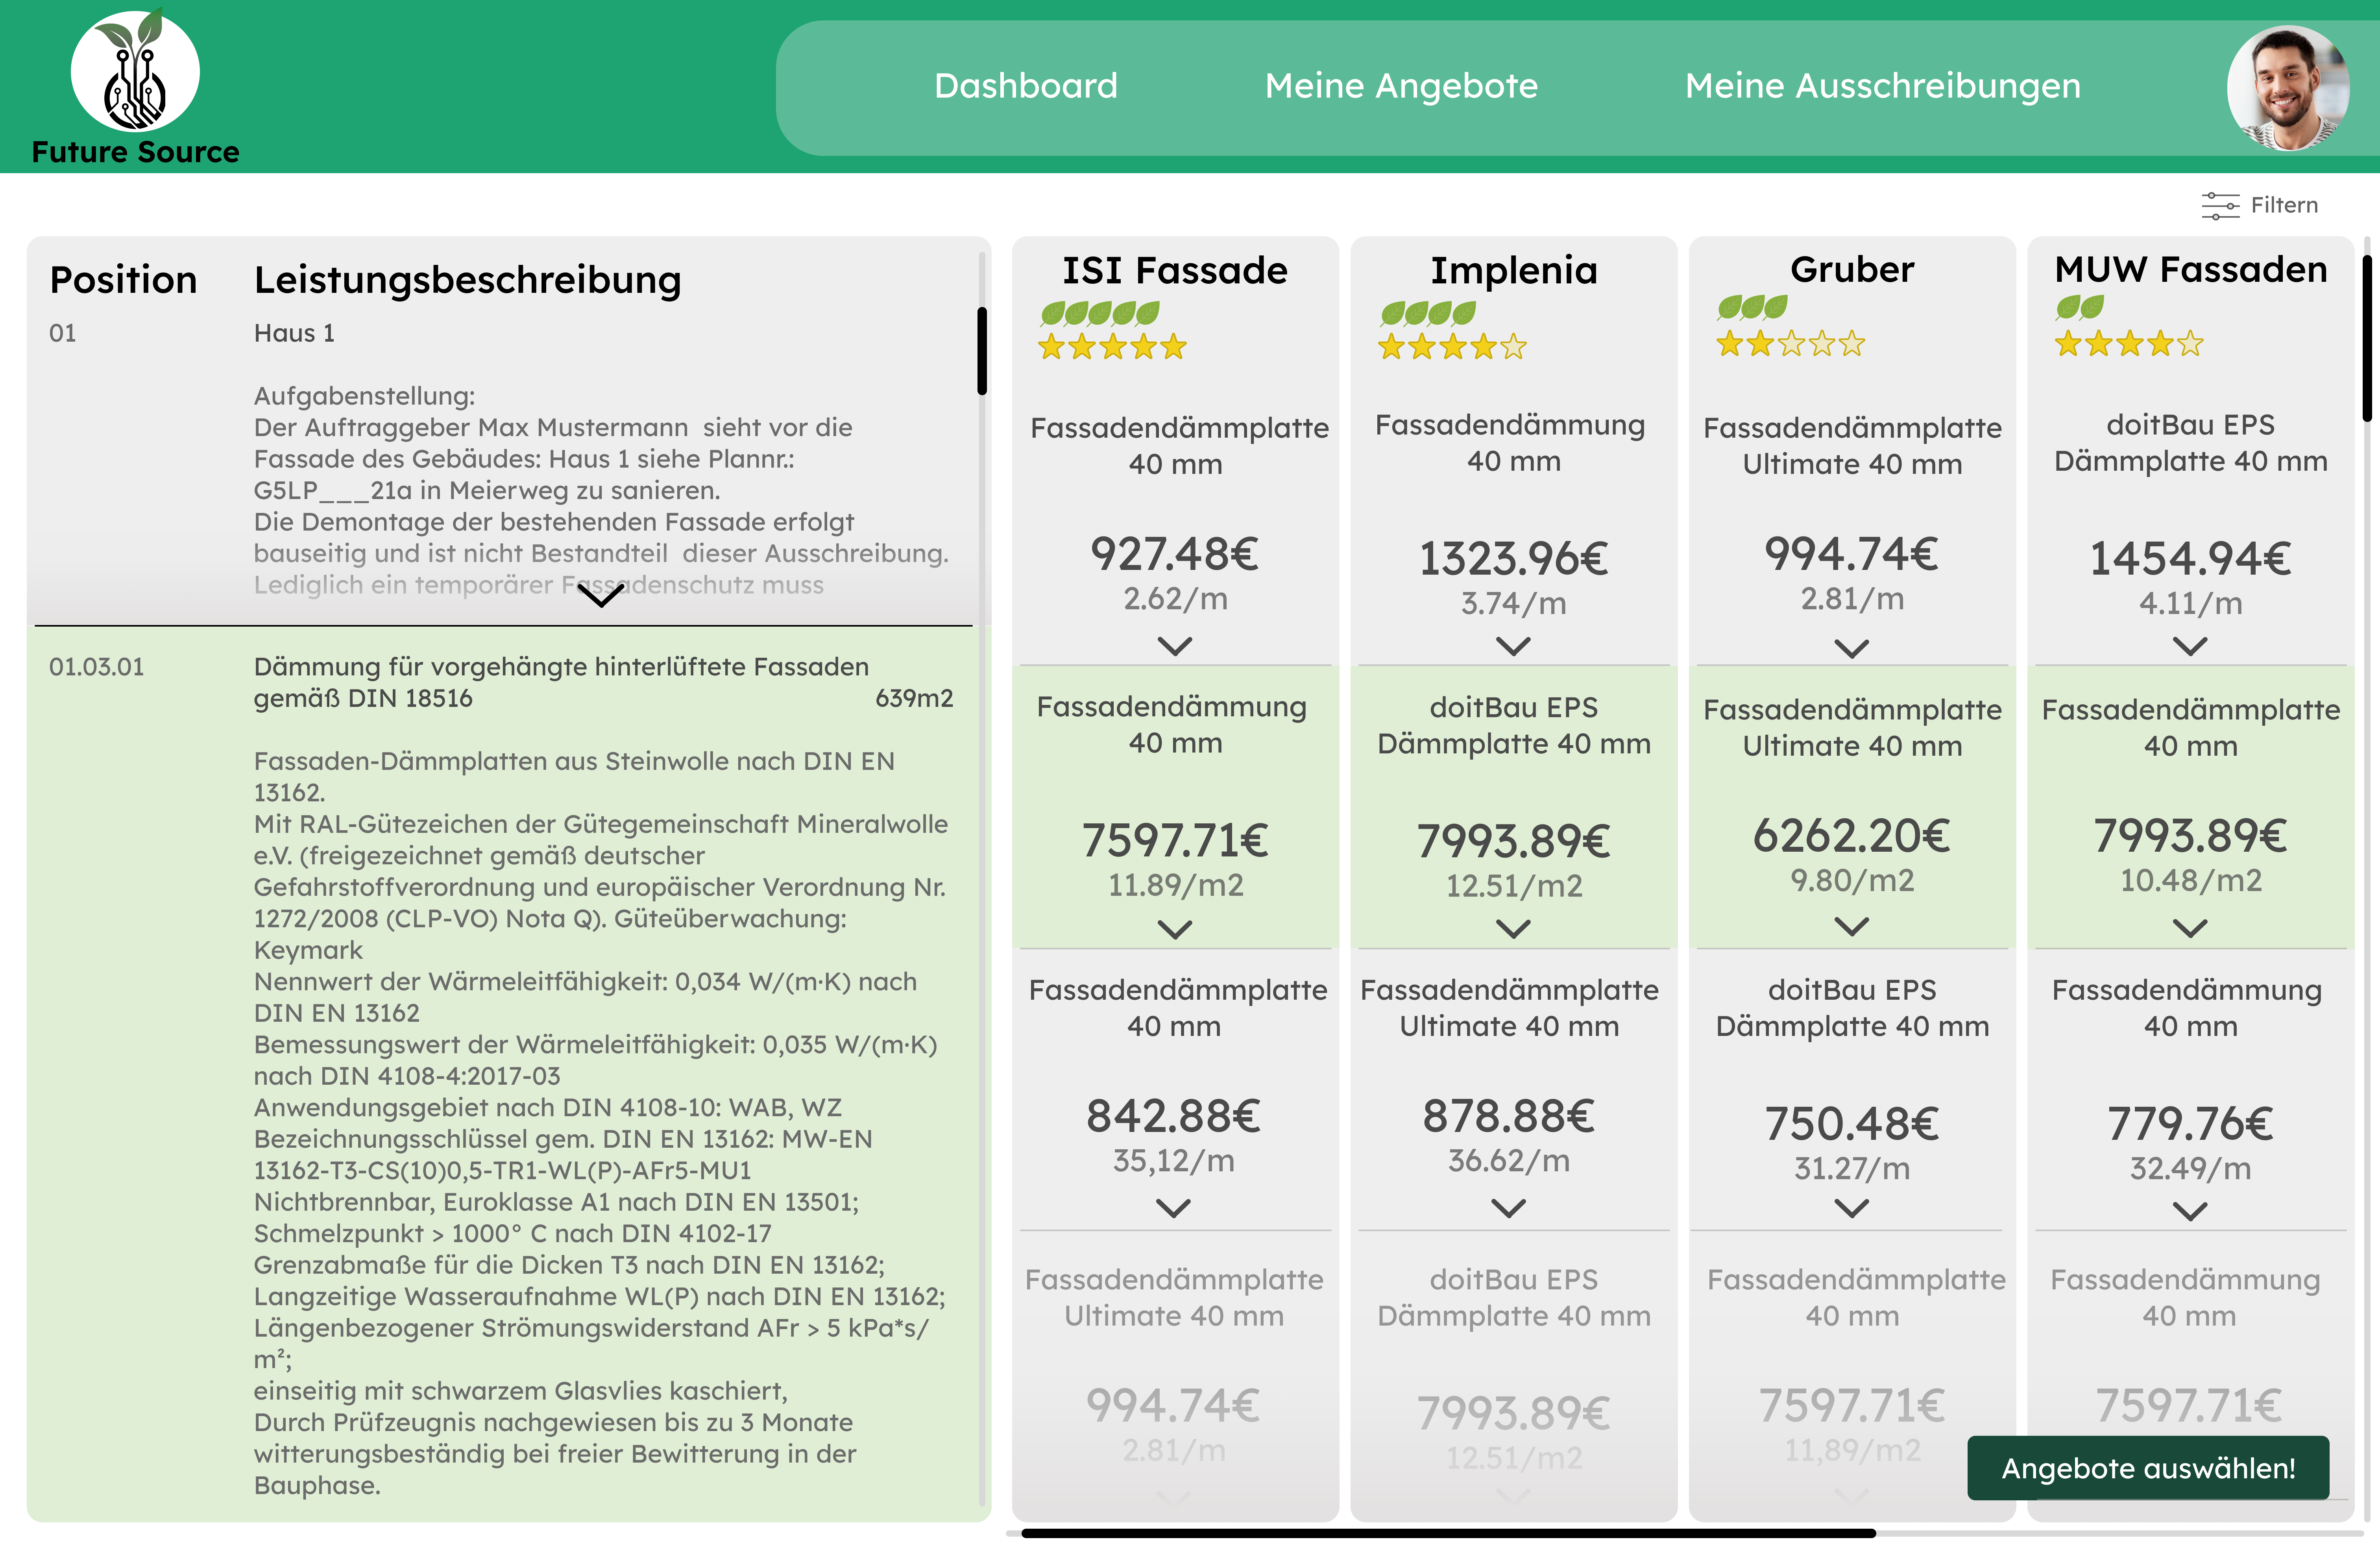Select the Gruber column header
Viewport: 2380px width, 1546px height.
[1852, 270]
